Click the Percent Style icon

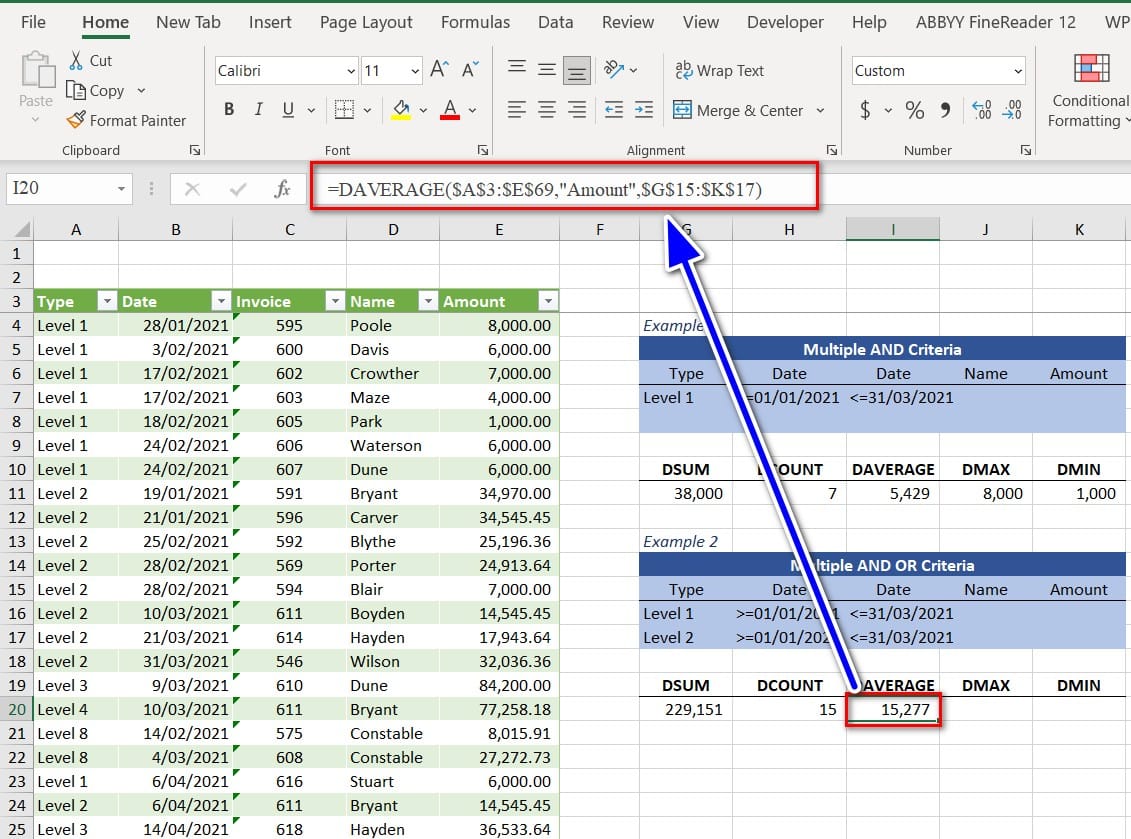tap(914, 110)
